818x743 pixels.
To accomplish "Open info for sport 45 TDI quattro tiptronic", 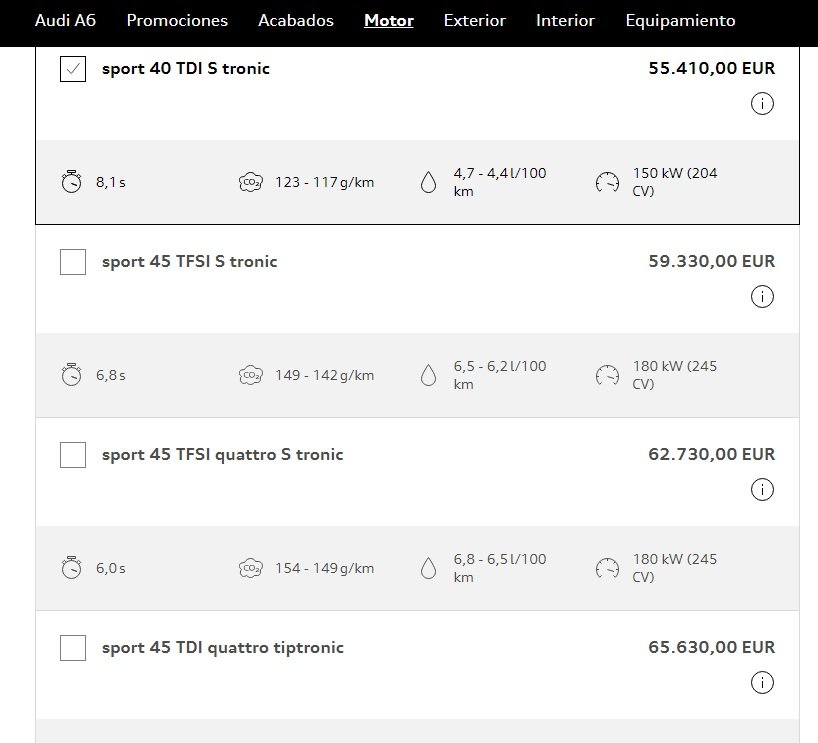I will (x=762, y=682).
